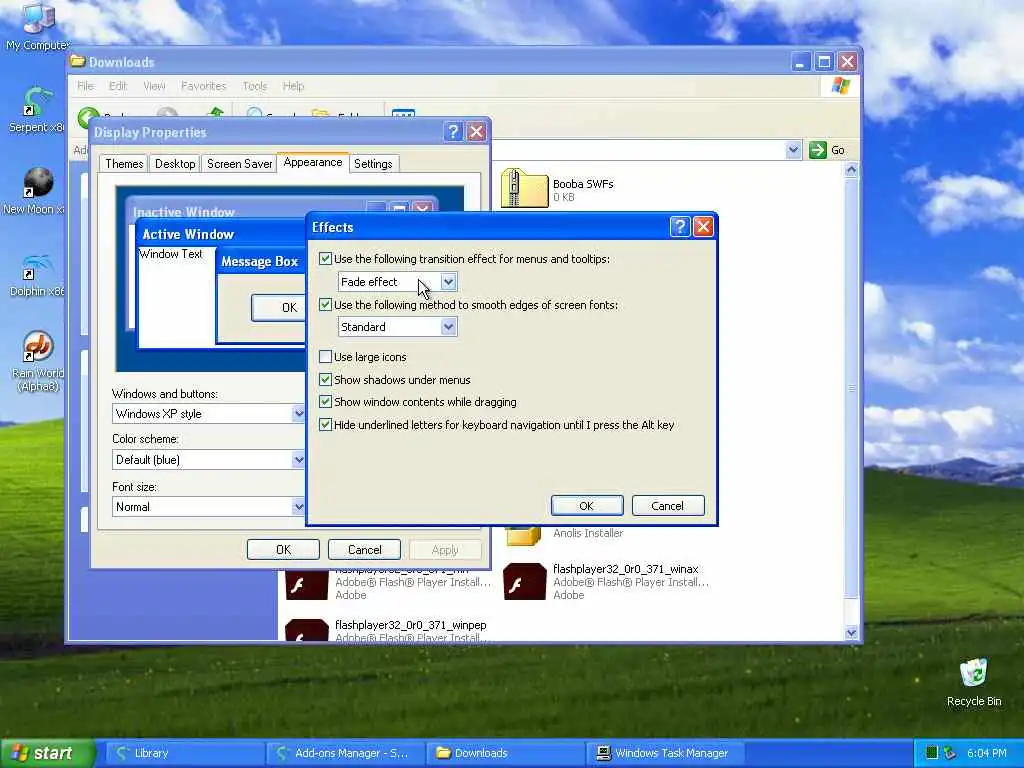The image size is (1024, 768).
Task: Click the Active Window preview title bar
Action: (221, 234)
